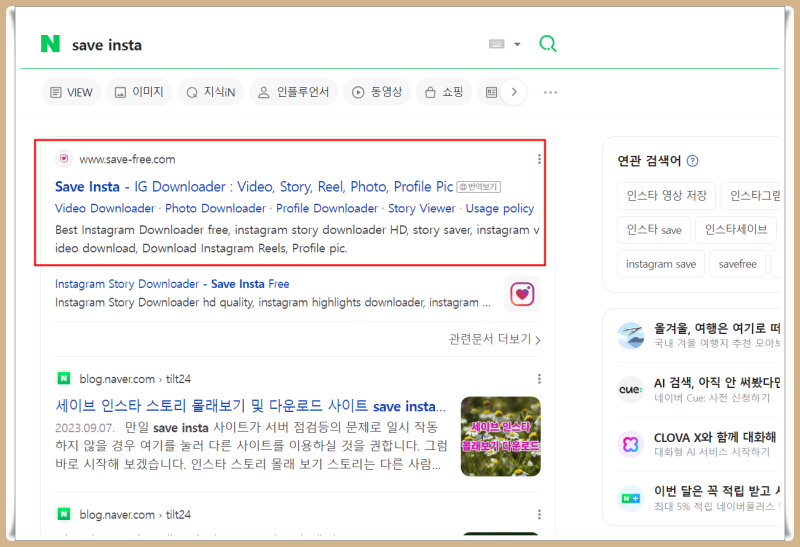Click the Cue: AI search icon
Viewport: 800px width, 547px height.
(631, 390)
